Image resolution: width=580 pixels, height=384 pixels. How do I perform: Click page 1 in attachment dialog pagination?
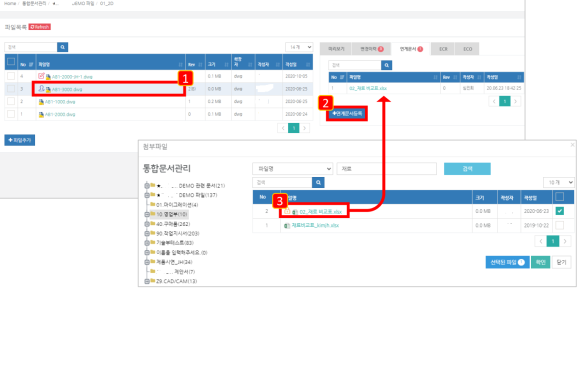click(x=553, y=241)
